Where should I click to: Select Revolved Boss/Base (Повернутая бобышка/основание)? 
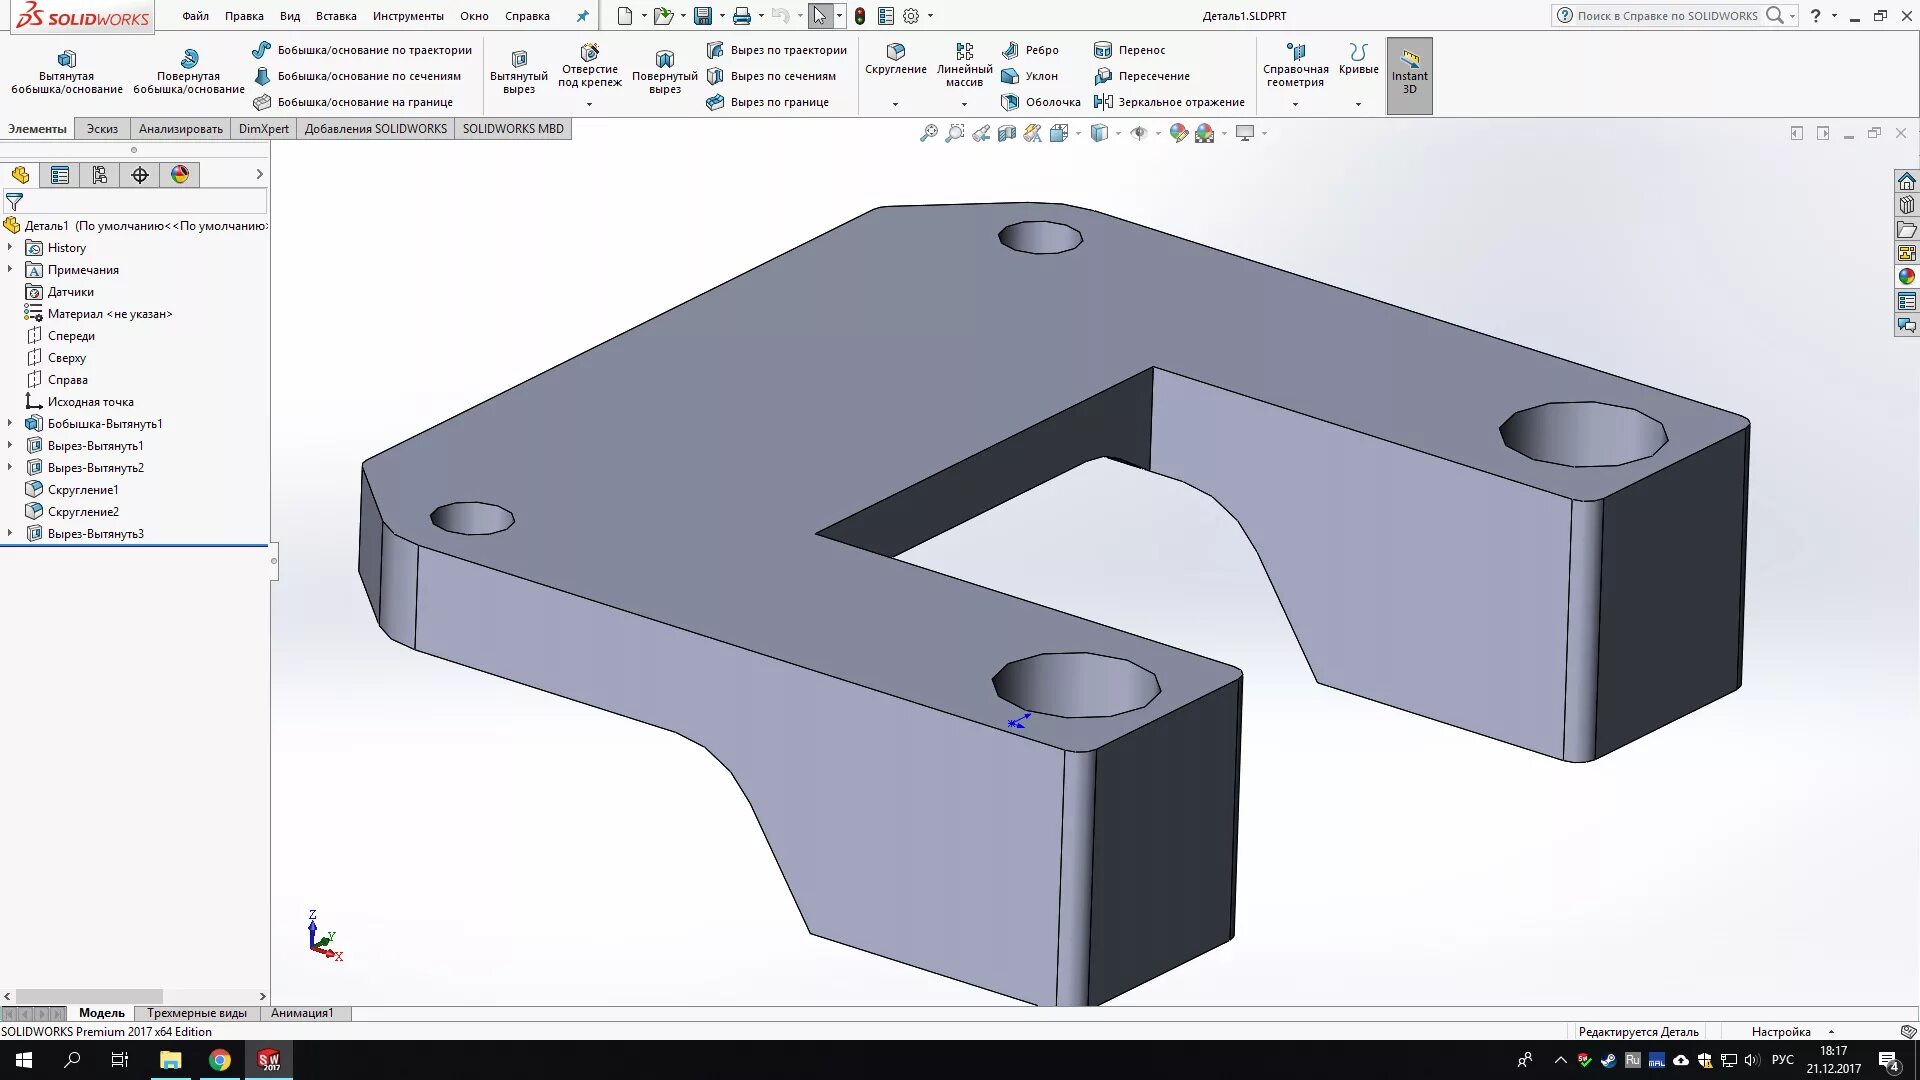click(x=189, y=71)
